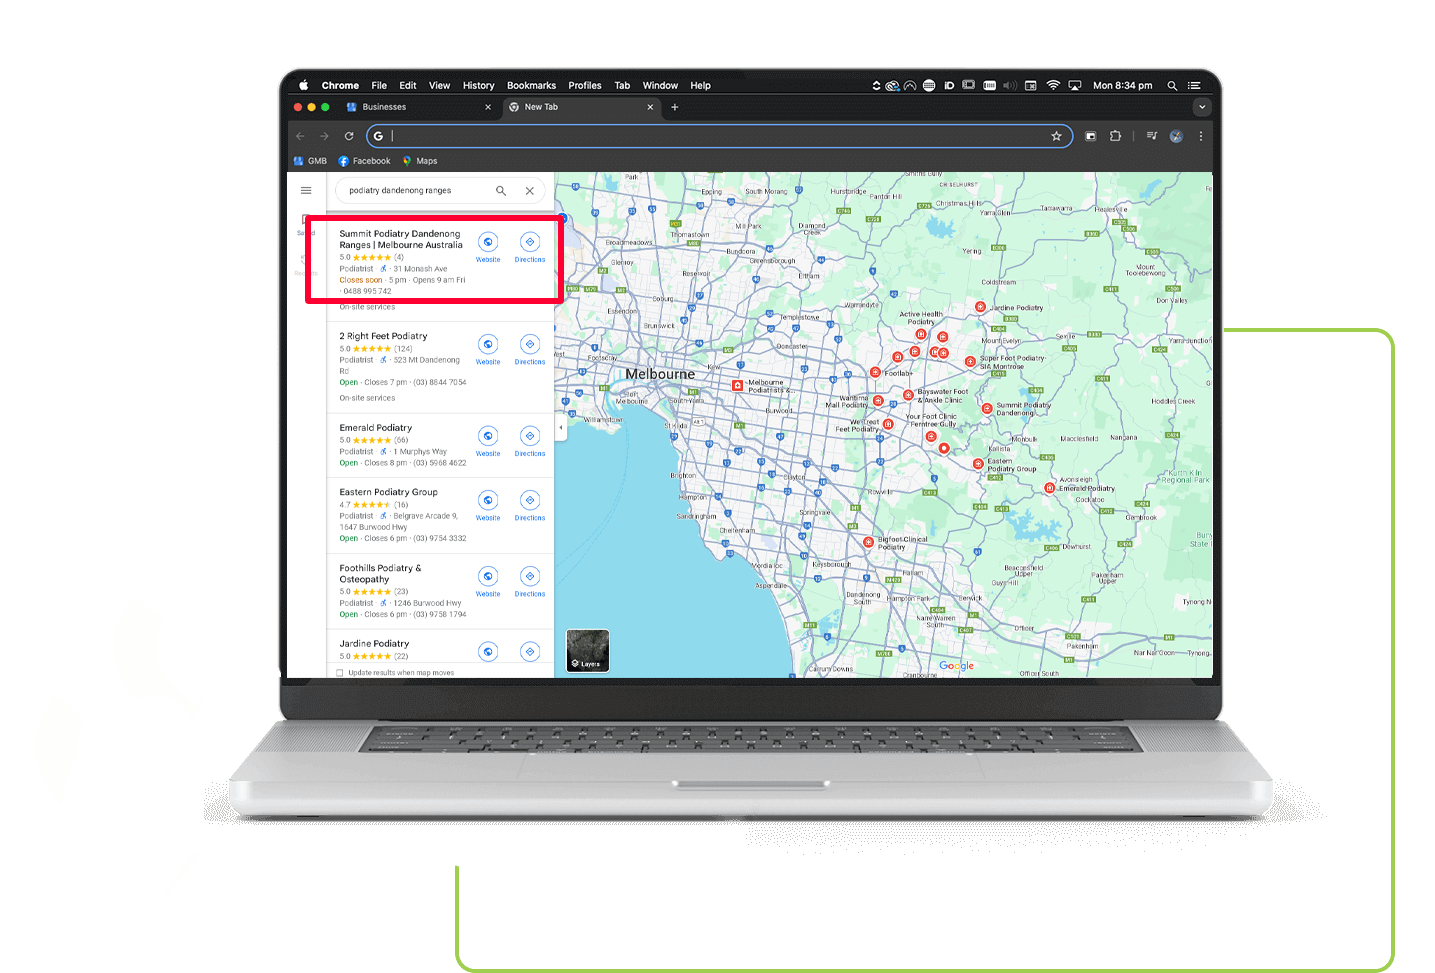Open the Emerald Podiatry listing

pyautogui.click(x=375, y=428)
